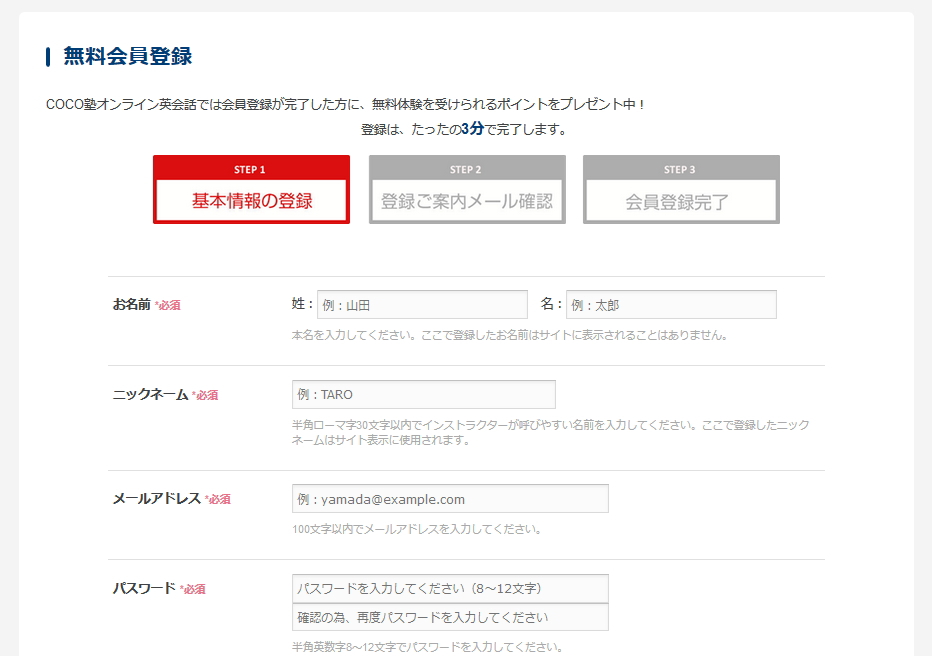Click the password confirmation field

coord(450,617)
